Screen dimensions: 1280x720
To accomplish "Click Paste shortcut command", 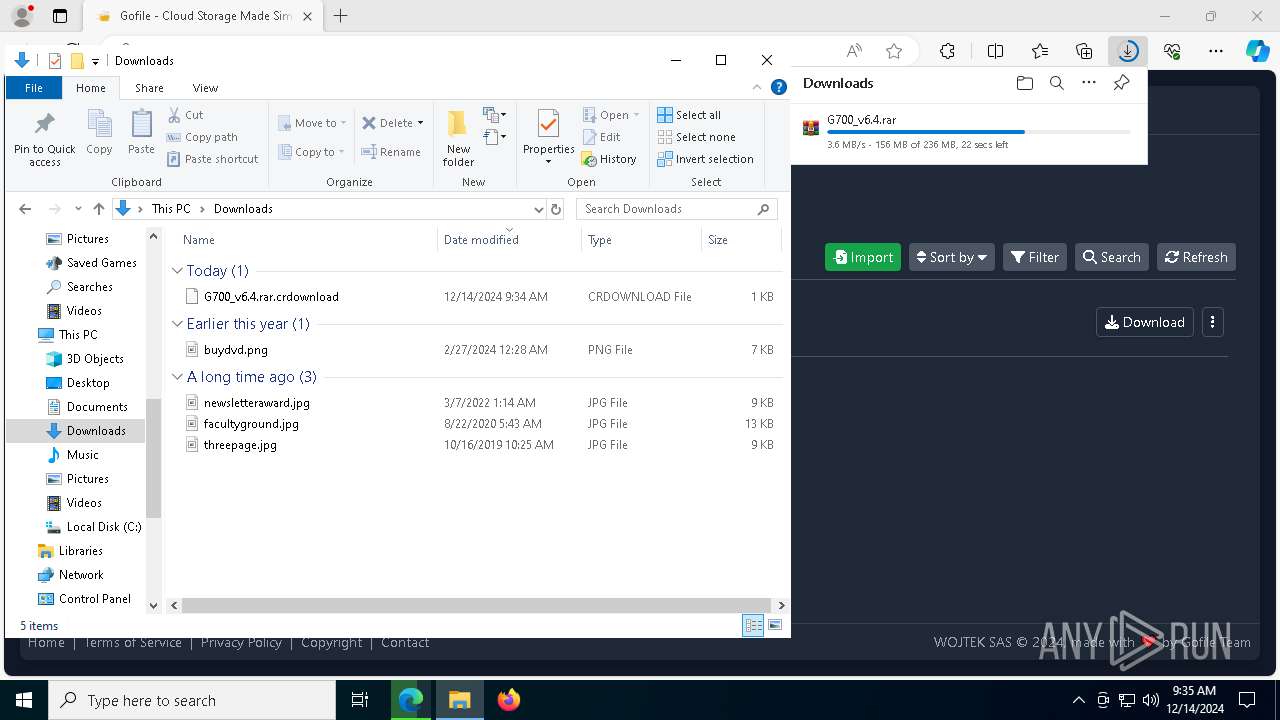I will [212, 159].
